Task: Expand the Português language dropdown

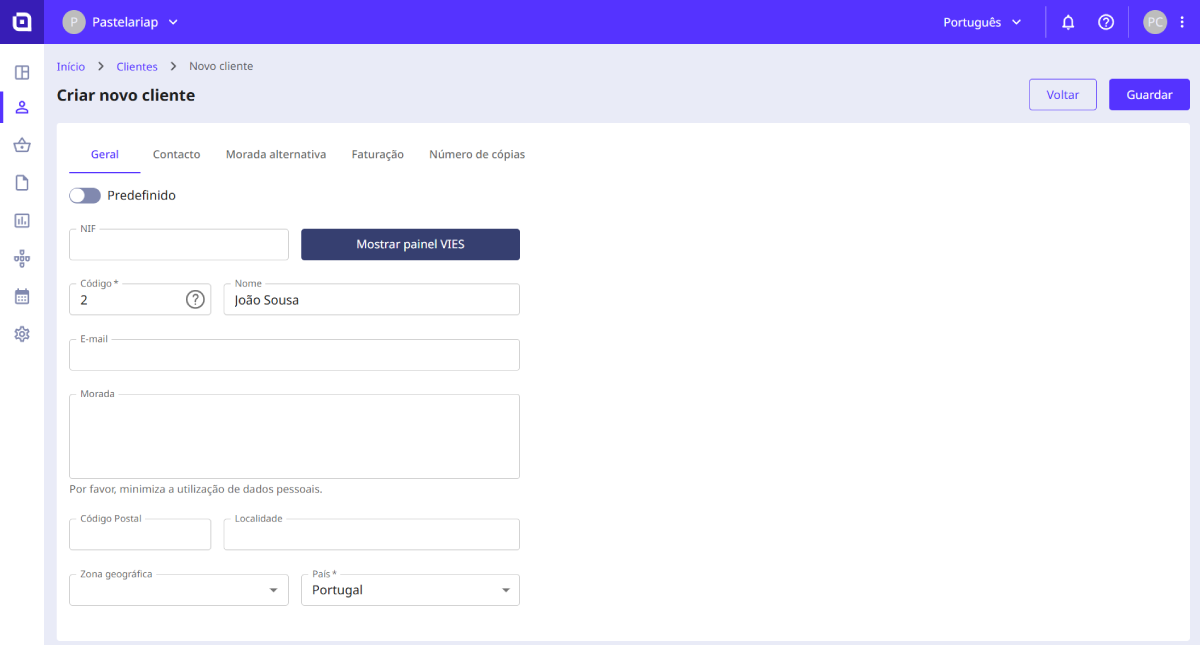Action: coord(982,21)
